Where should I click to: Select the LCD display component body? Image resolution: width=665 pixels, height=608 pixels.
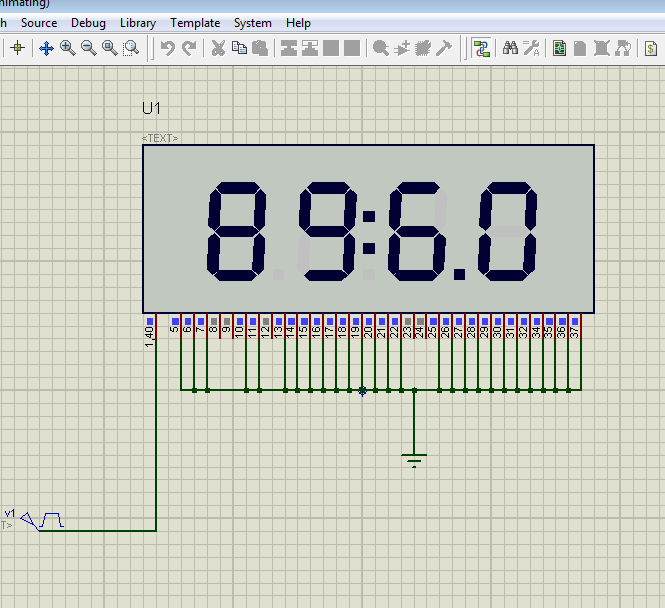click(368, 229)
